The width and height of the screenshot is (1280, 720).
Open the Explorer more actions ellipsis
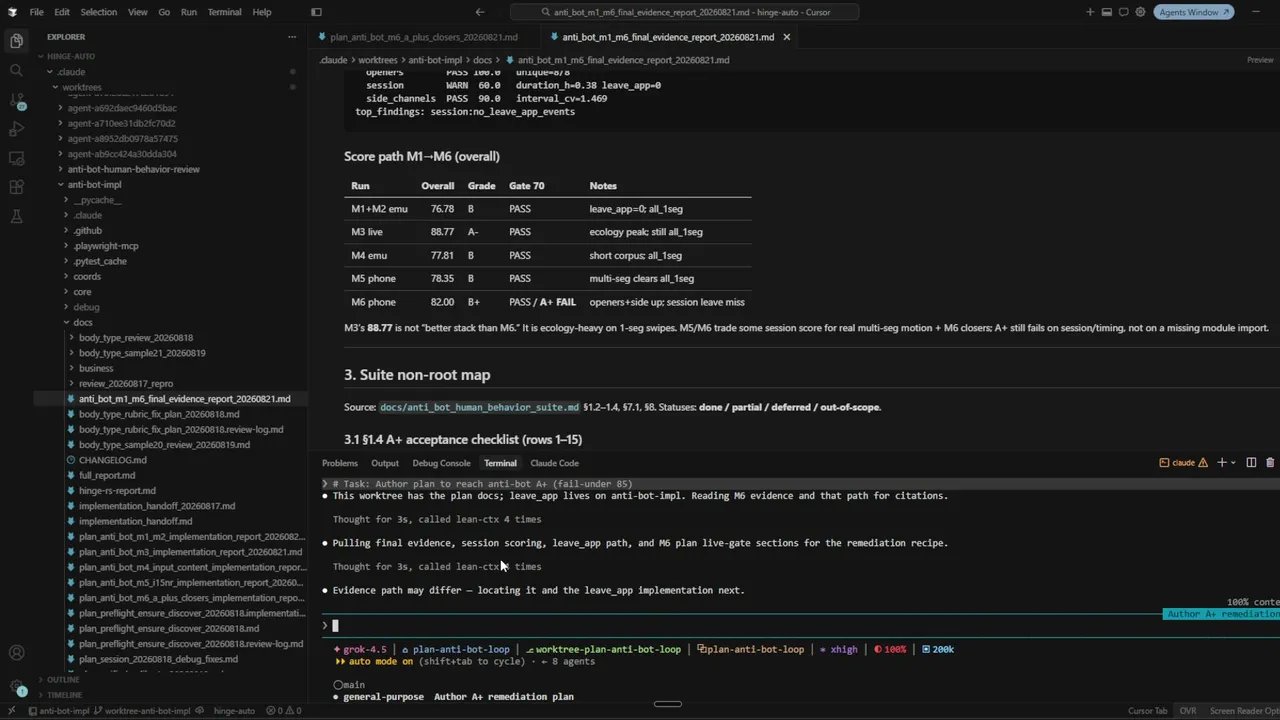point(292,37)
